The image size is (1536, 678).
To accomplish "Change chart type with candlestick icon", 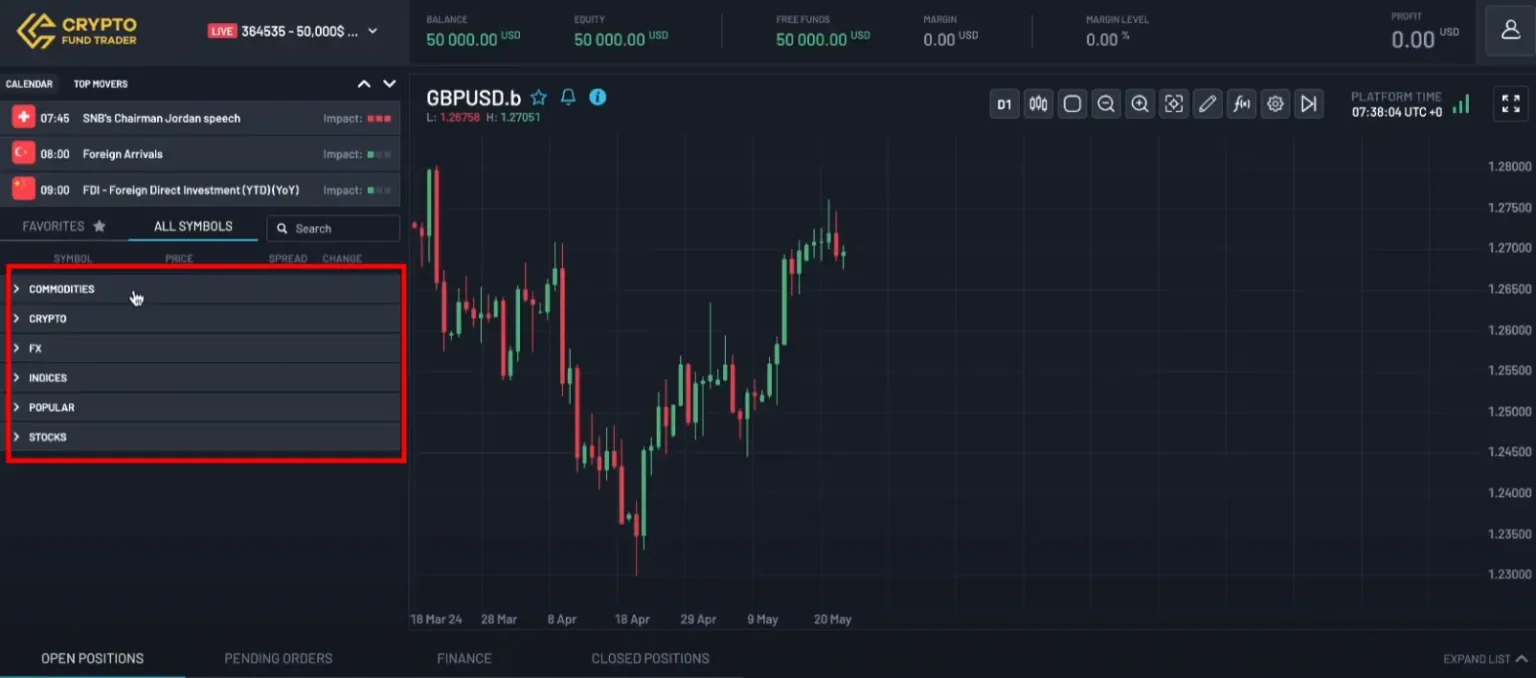I will (1039, 104).
